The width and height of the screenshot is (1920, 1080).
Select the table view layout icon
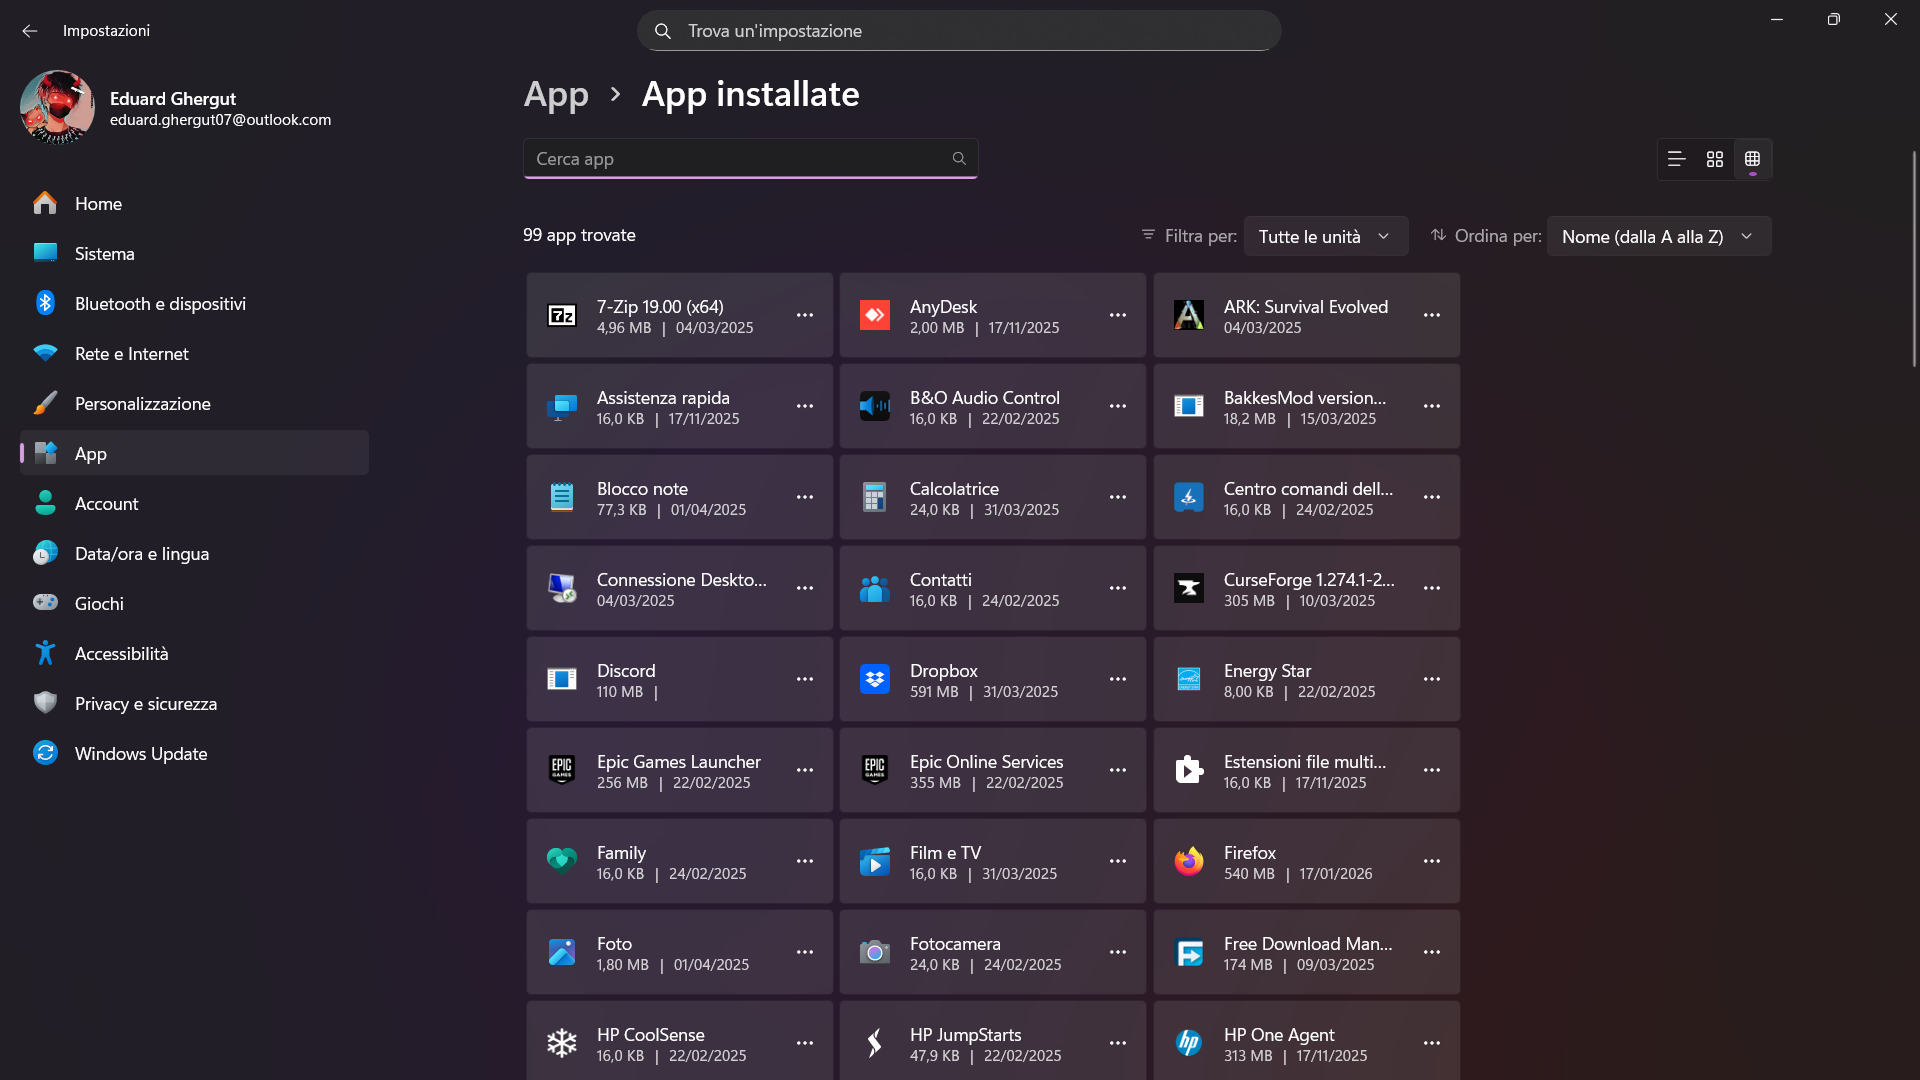pyautogui.click(x=1752, y=159)
